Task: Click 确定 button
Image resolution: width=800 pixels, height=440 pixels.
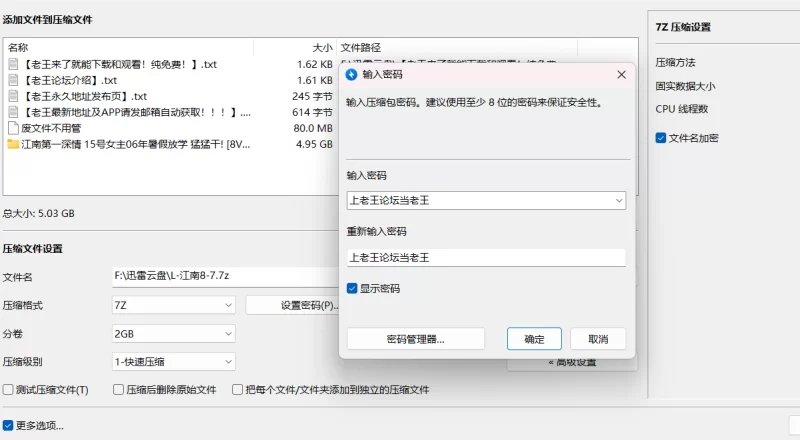Action: coord(534,339)
